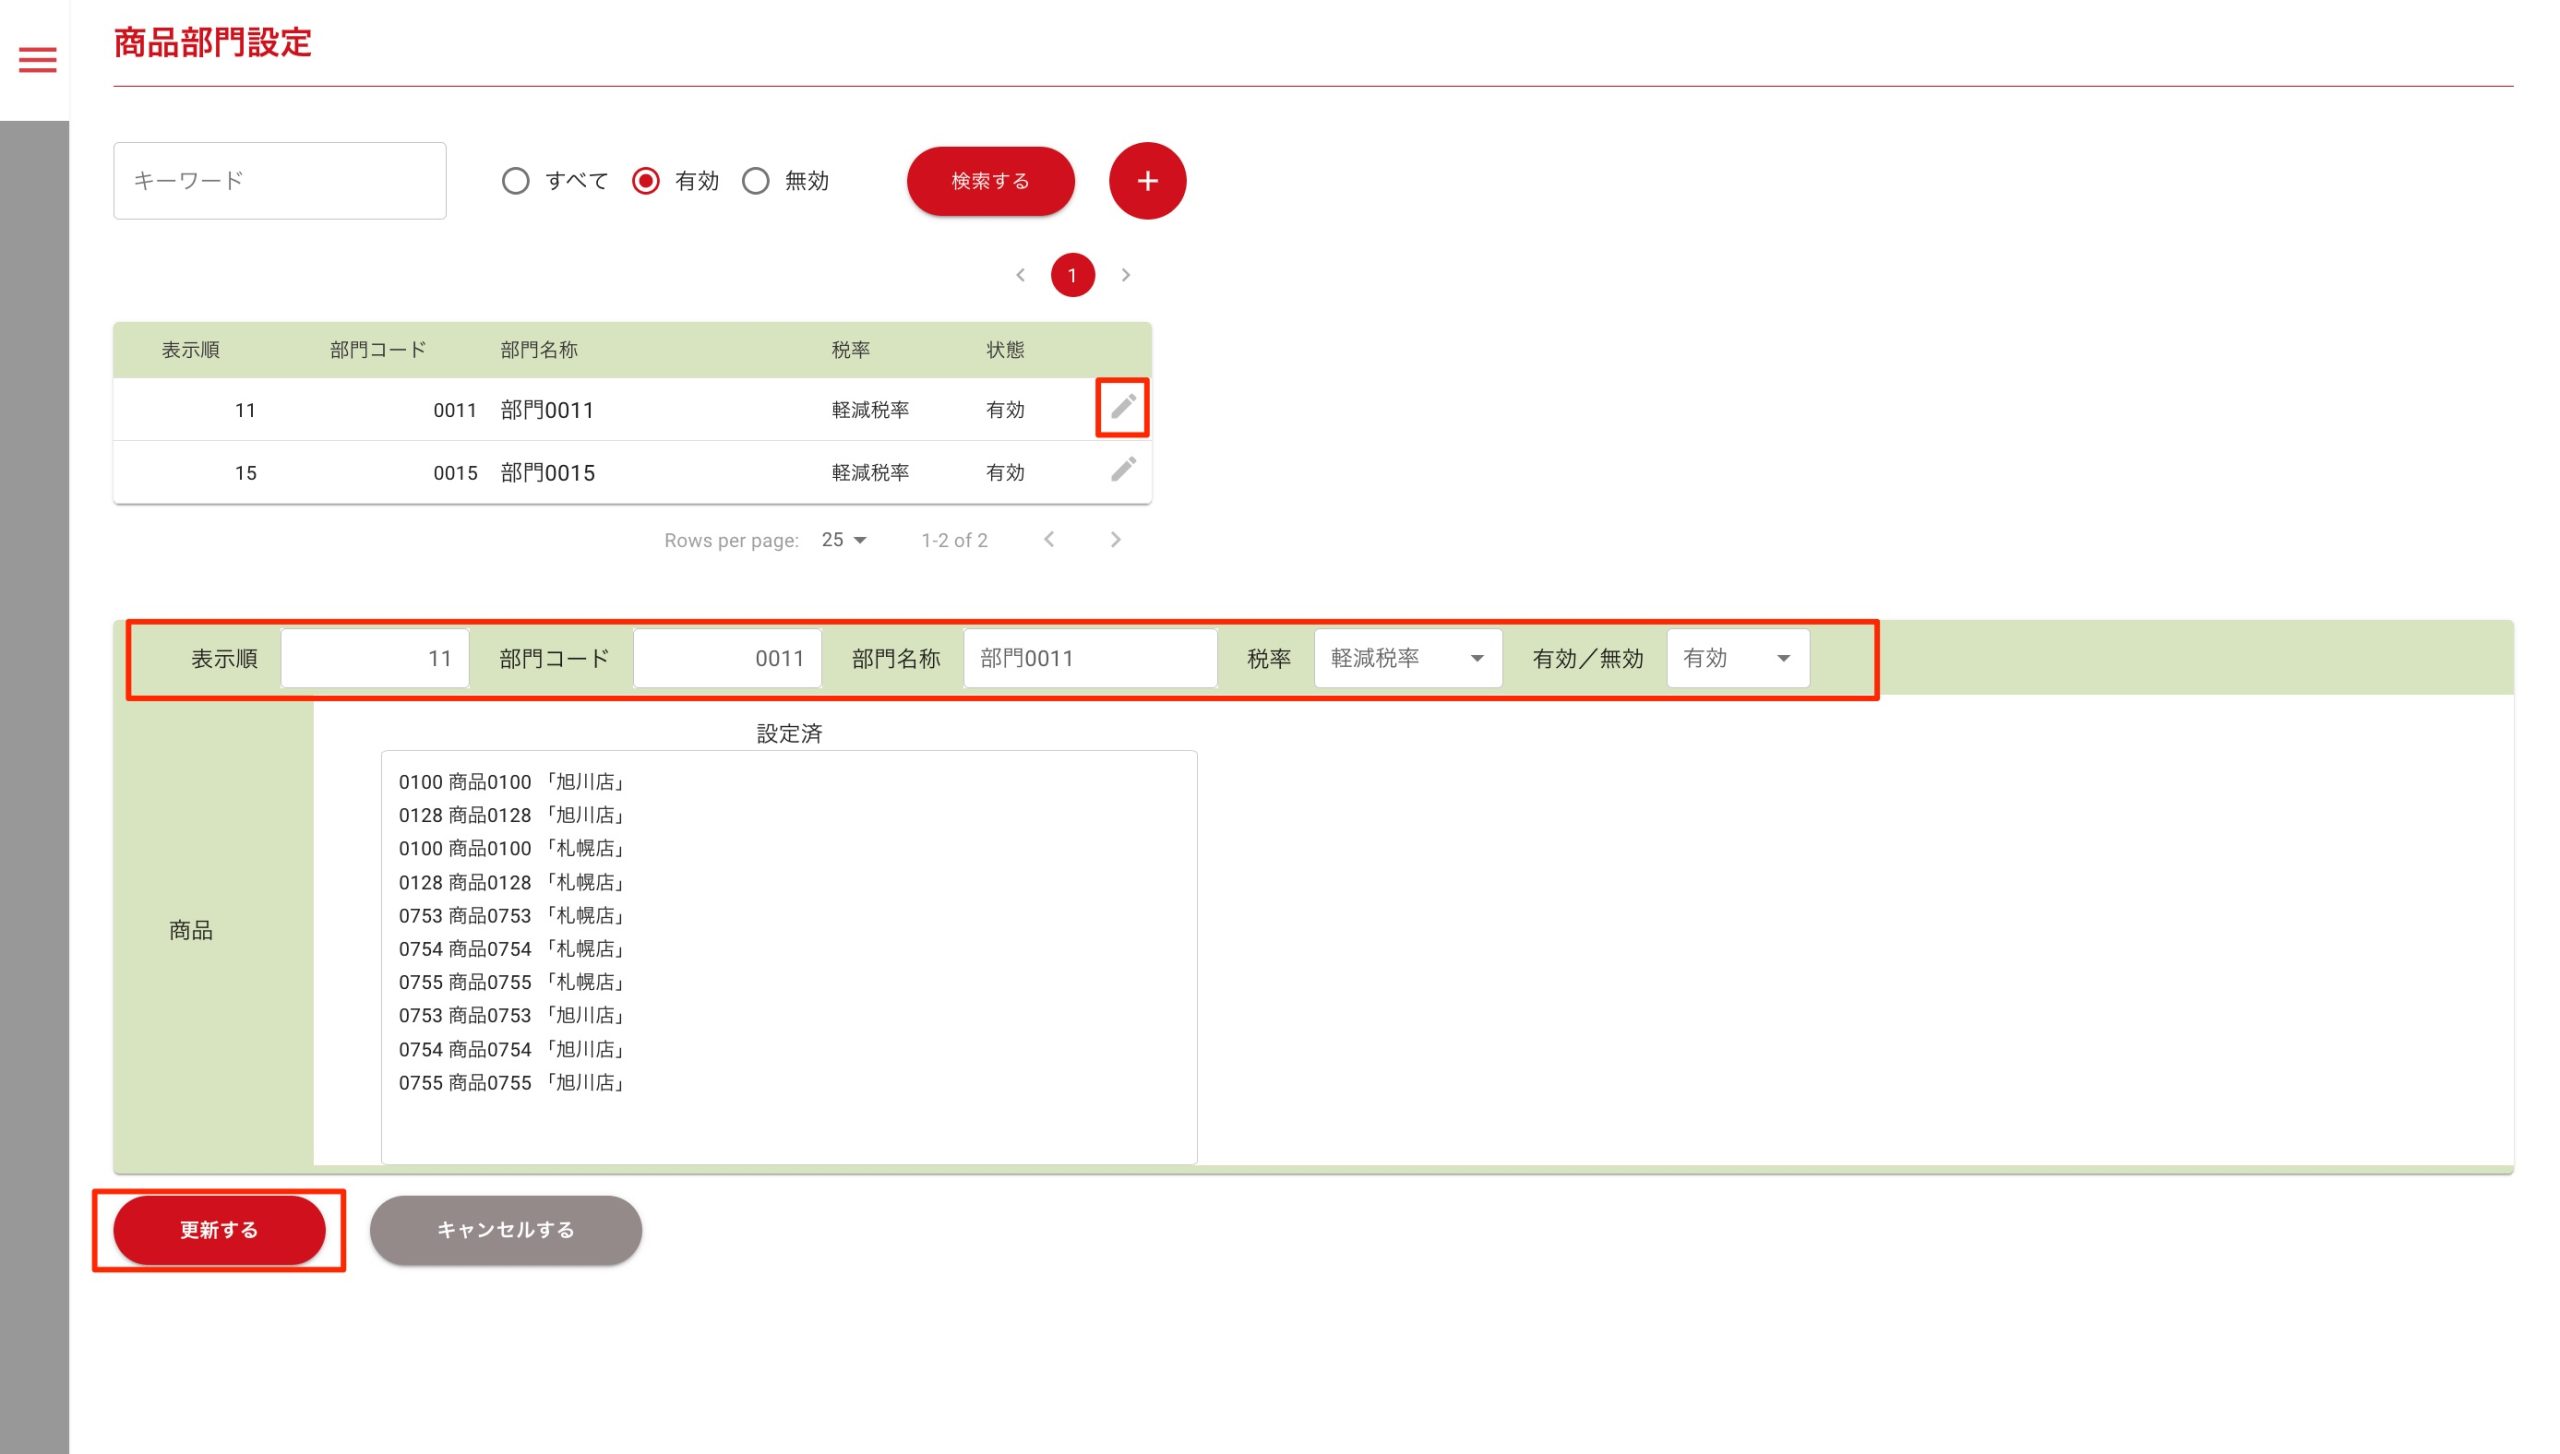This screenshot has width=2560, height=1454.
Task: Open the 税率 dropdown
Action: click(x=1407, y=658)
